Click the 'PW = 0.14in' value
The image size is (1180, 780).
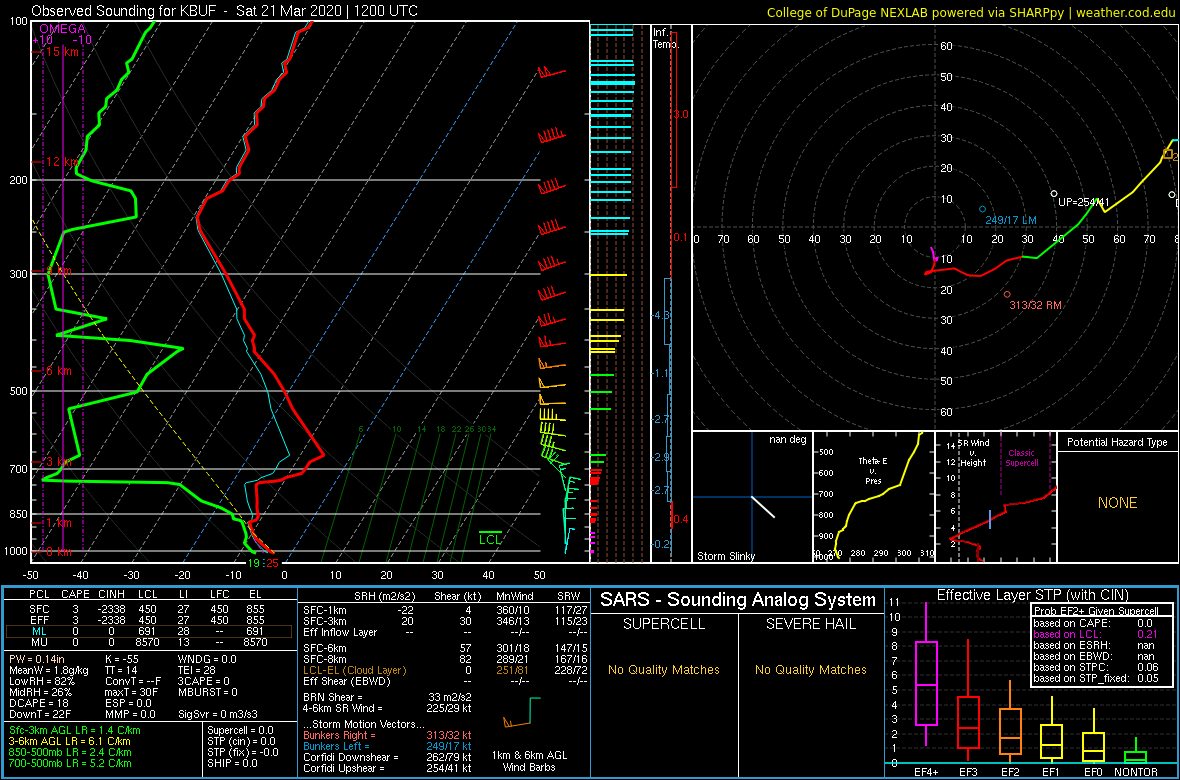click(x=37, y=658)
